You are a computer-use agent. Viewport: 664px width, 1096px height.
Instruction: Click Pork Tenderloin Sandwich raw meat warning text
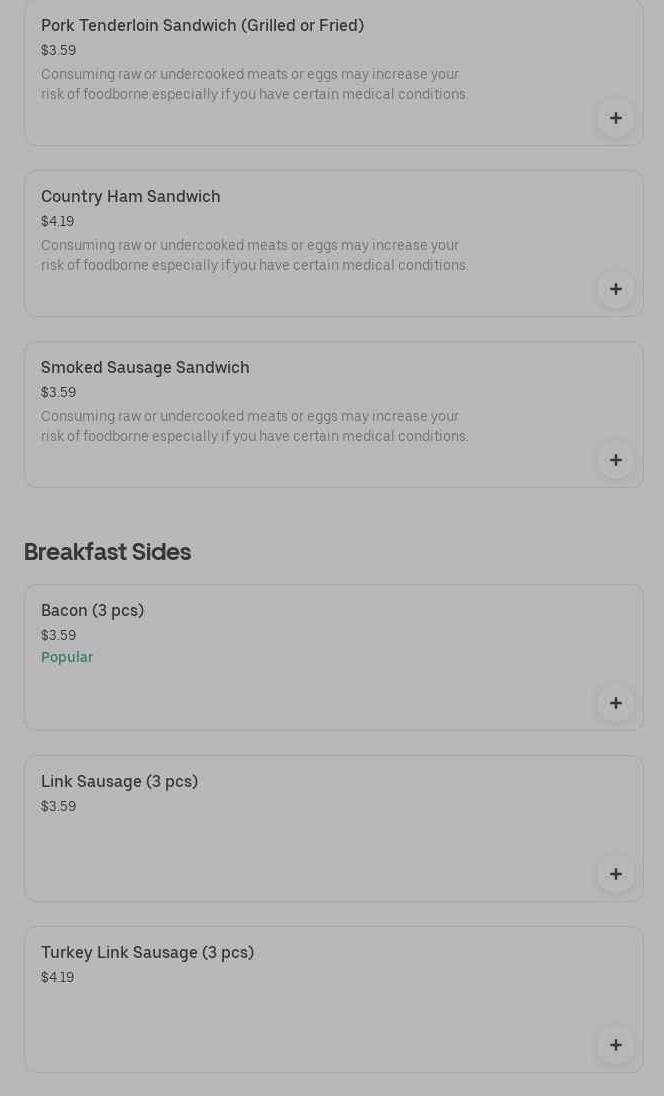(x=254, y=84)
